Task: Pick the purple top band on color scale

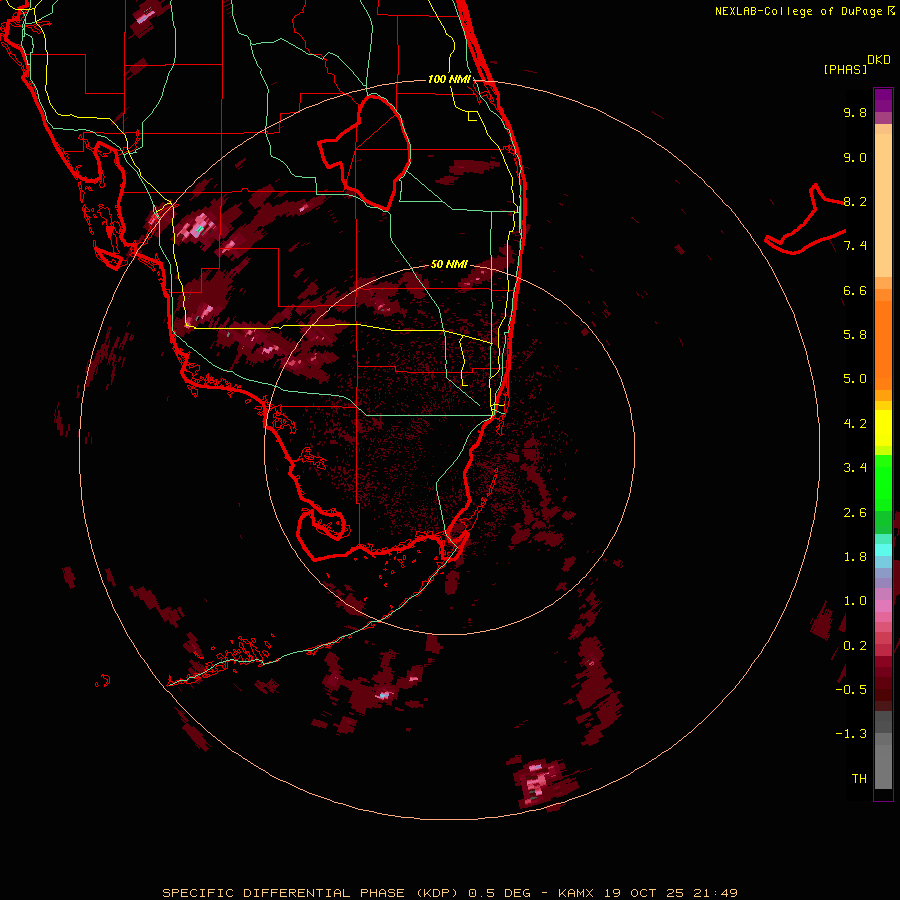Action: (x=883, y=100)
